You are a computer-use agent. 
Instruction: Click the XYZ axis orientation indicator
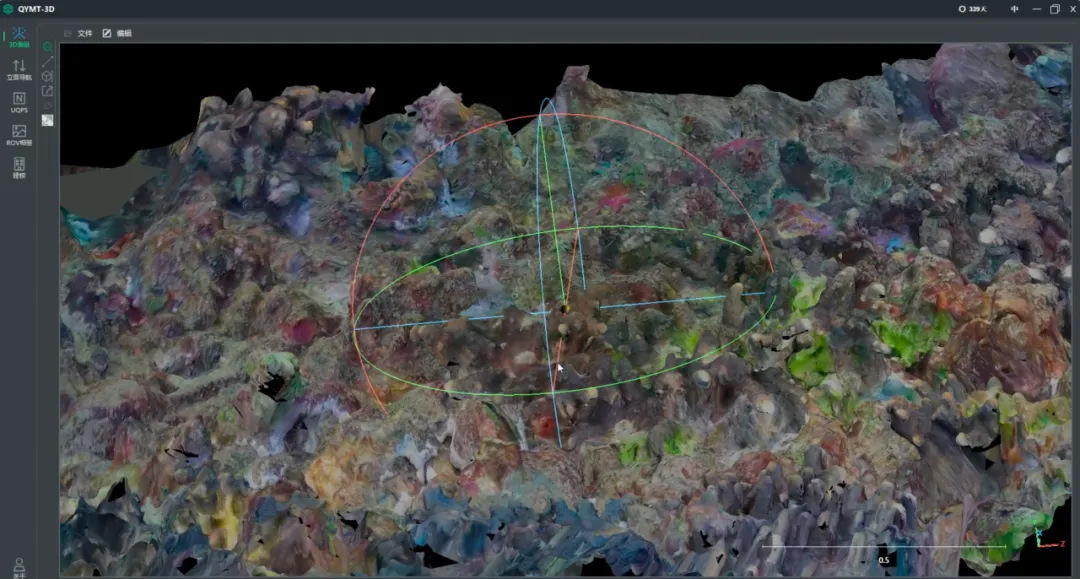pyautogui.click(x=1048, y=538)
